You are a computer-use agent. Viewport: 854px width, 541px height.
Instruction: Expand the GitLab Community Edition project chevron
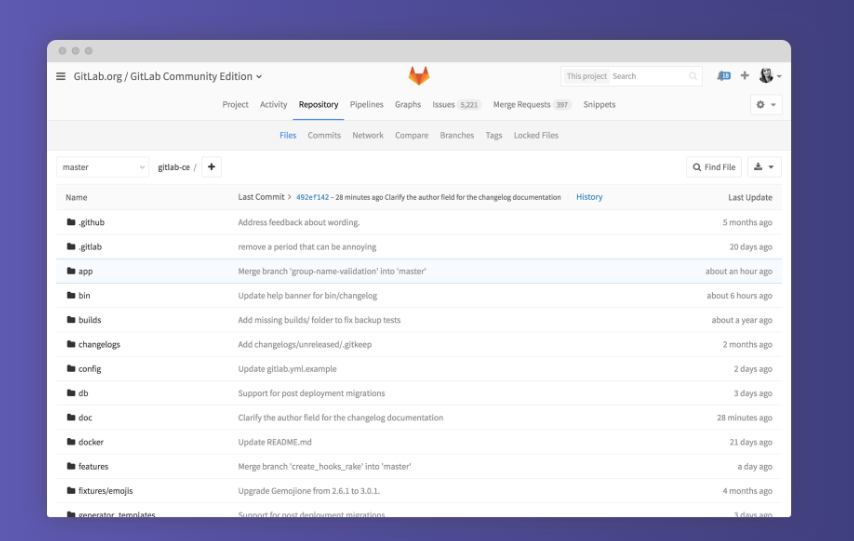pos(259,77)
